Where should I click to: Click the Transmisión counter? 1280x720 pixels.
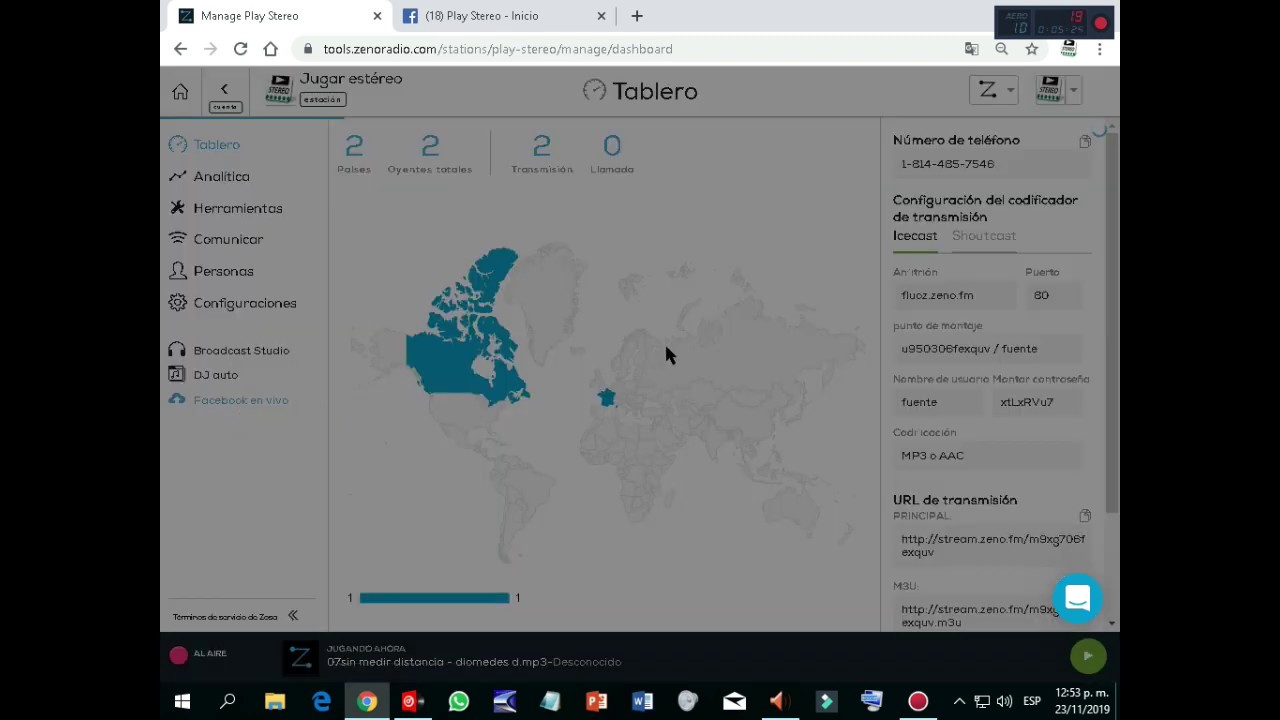click(542, 154)
